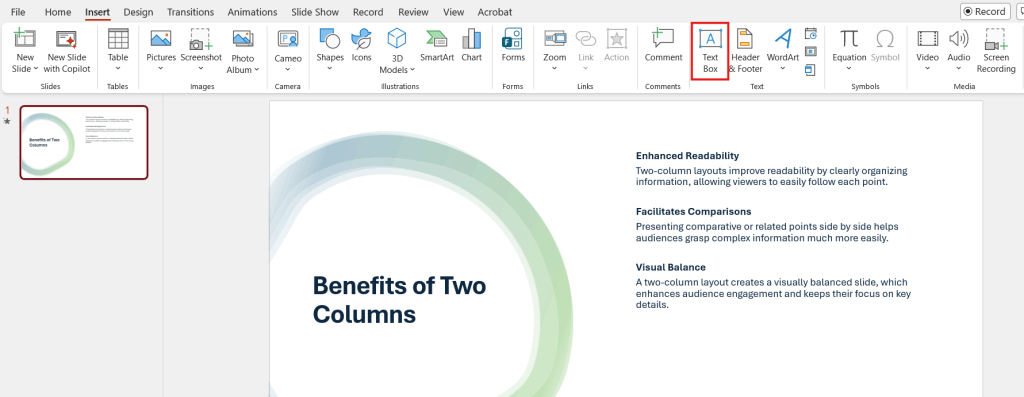Open the Acrobat tab
The height and width of the screenshot is (397, 1024).
[494, 12]
